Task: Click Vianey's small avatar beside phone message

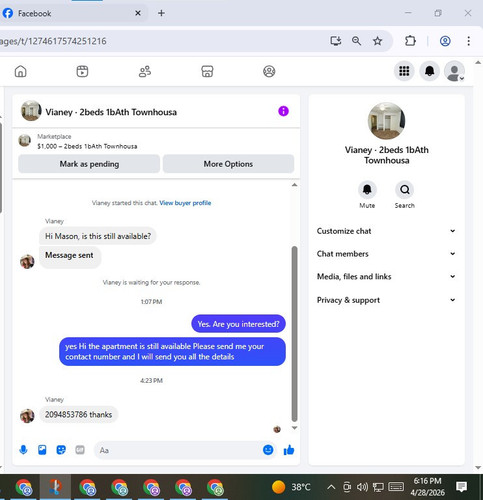Action: pyautogui.click(x=27, y=416)
